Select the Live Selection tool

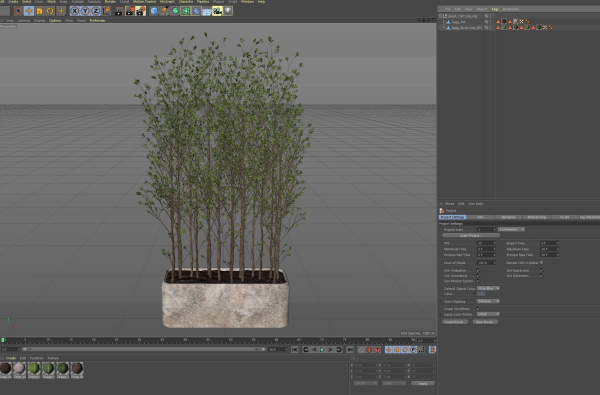[18, 11]
